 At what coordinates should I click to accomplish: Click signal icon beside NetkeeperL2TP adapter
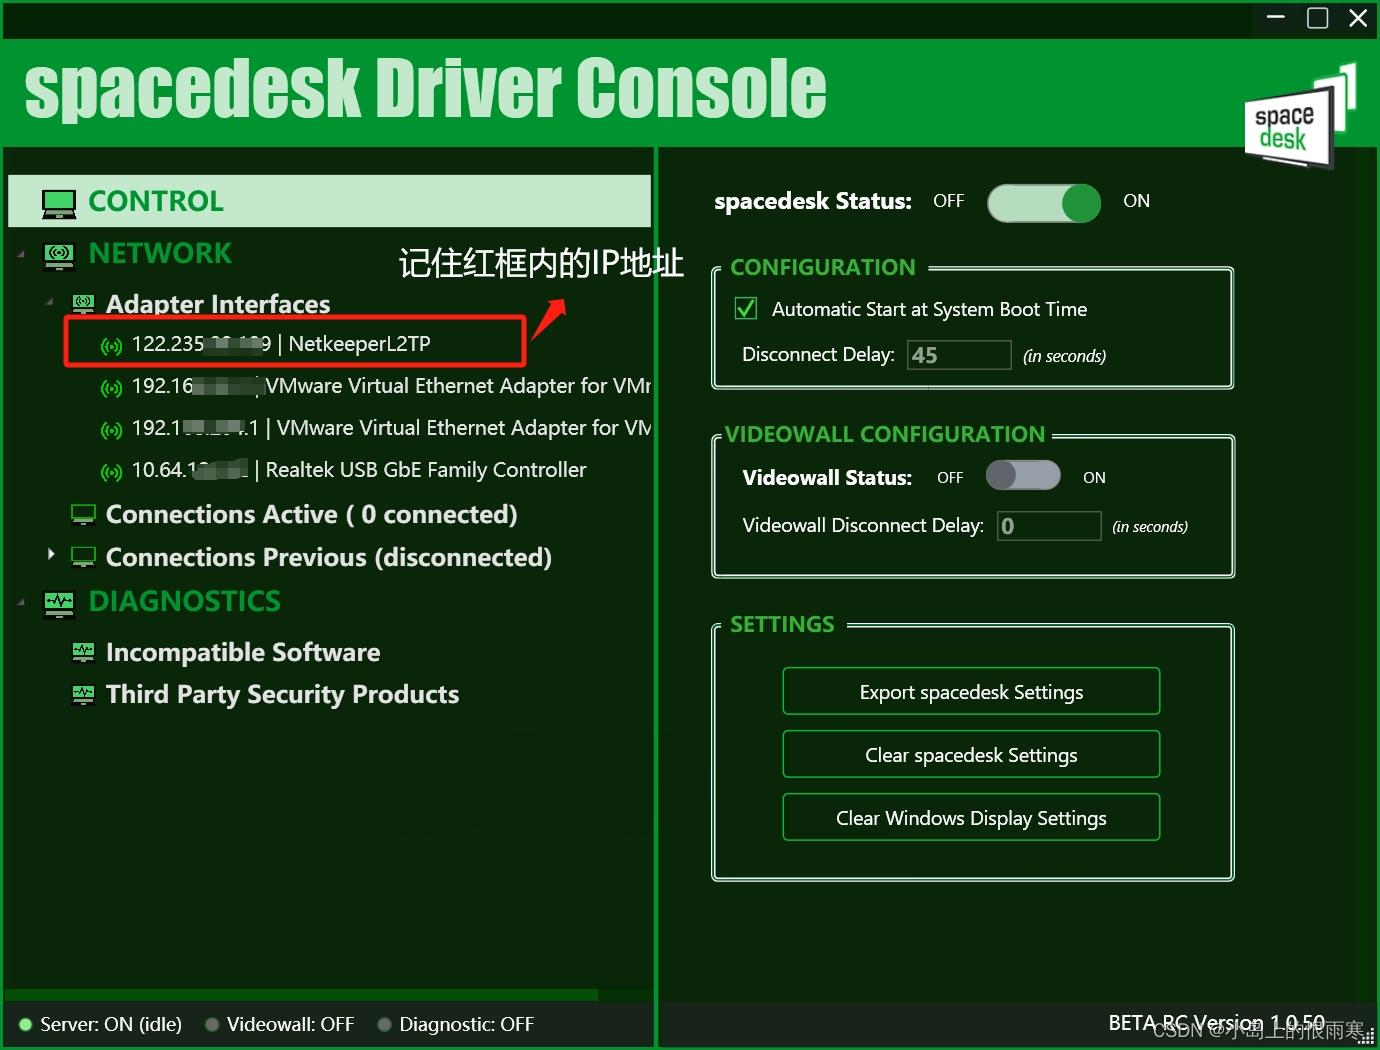click(111, 346)
